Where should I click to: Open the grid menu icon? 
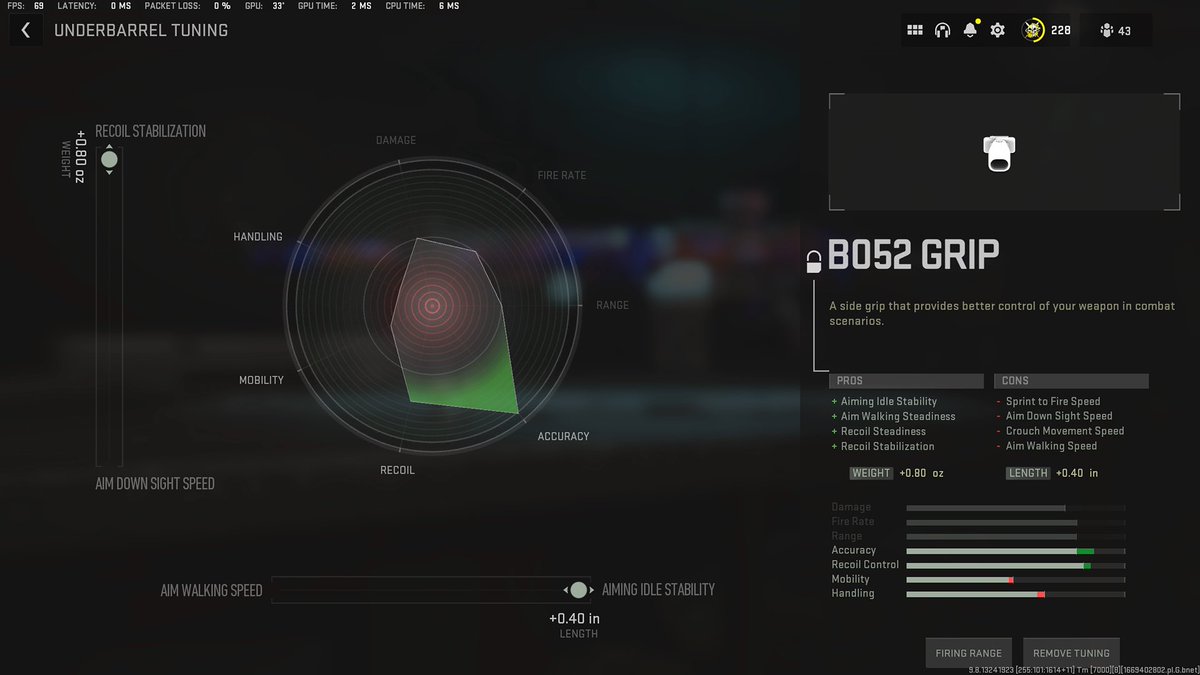(914, 31)
